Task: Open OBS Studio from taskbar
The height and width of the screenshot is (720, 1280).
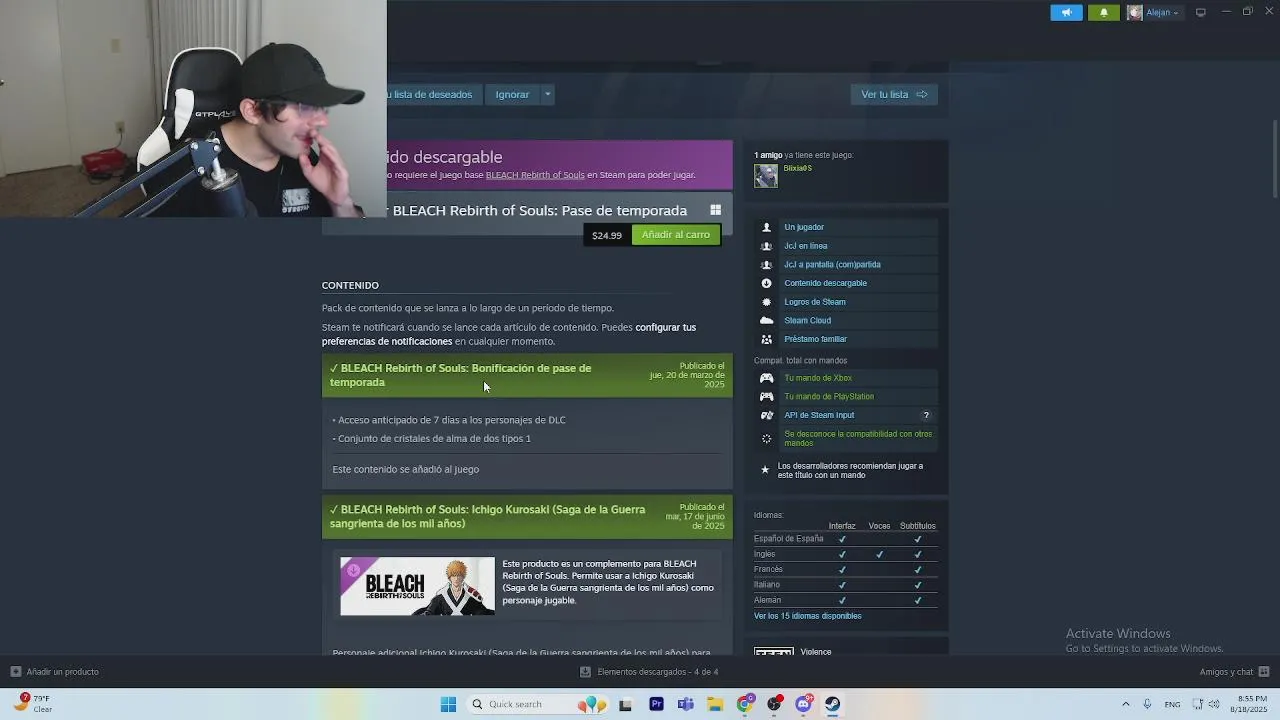Action: click(x=774, y=704)
